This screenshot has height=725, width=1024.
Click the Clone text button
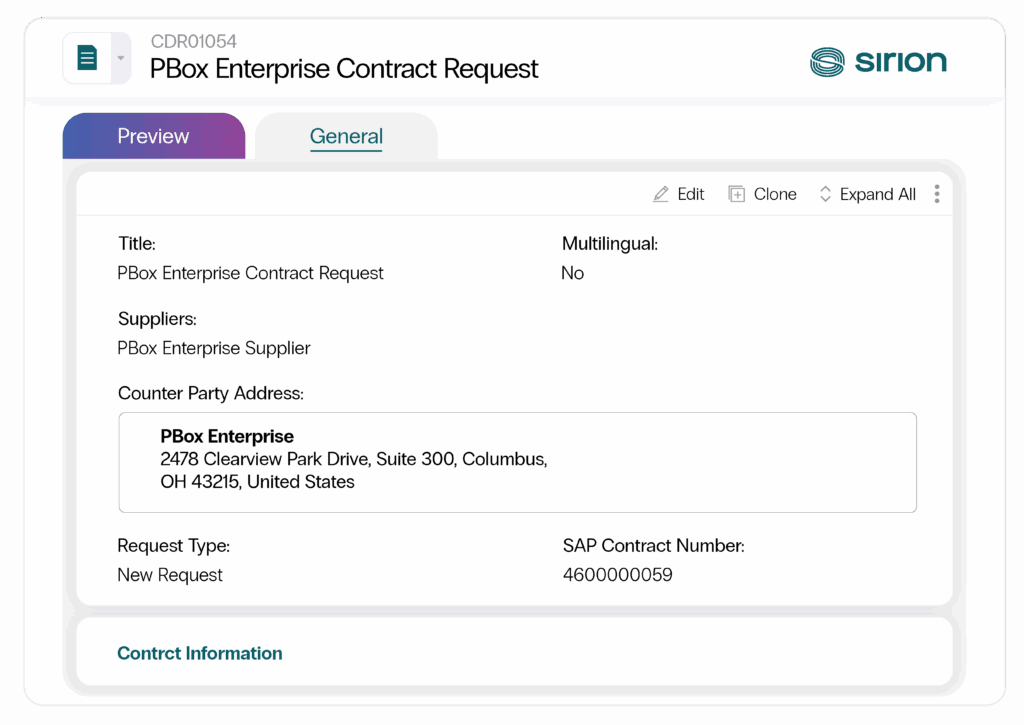tap(775, 194)
